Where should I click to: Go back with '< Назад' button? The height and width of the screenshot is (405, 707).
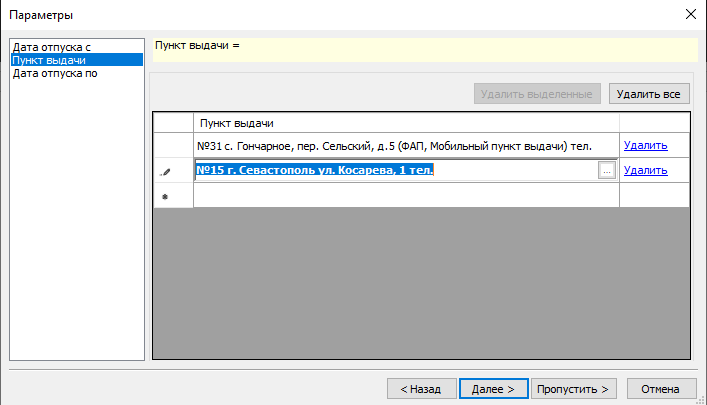point(422,389)
